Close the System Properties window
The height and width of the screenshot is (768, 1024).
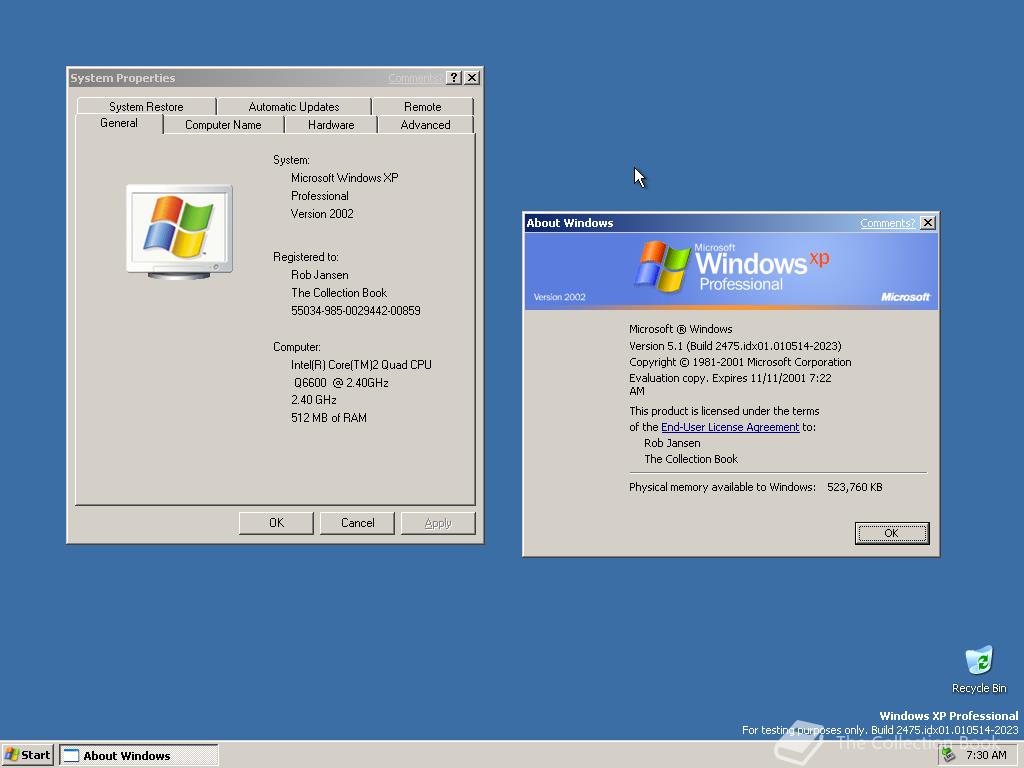(x=472, y=78)
